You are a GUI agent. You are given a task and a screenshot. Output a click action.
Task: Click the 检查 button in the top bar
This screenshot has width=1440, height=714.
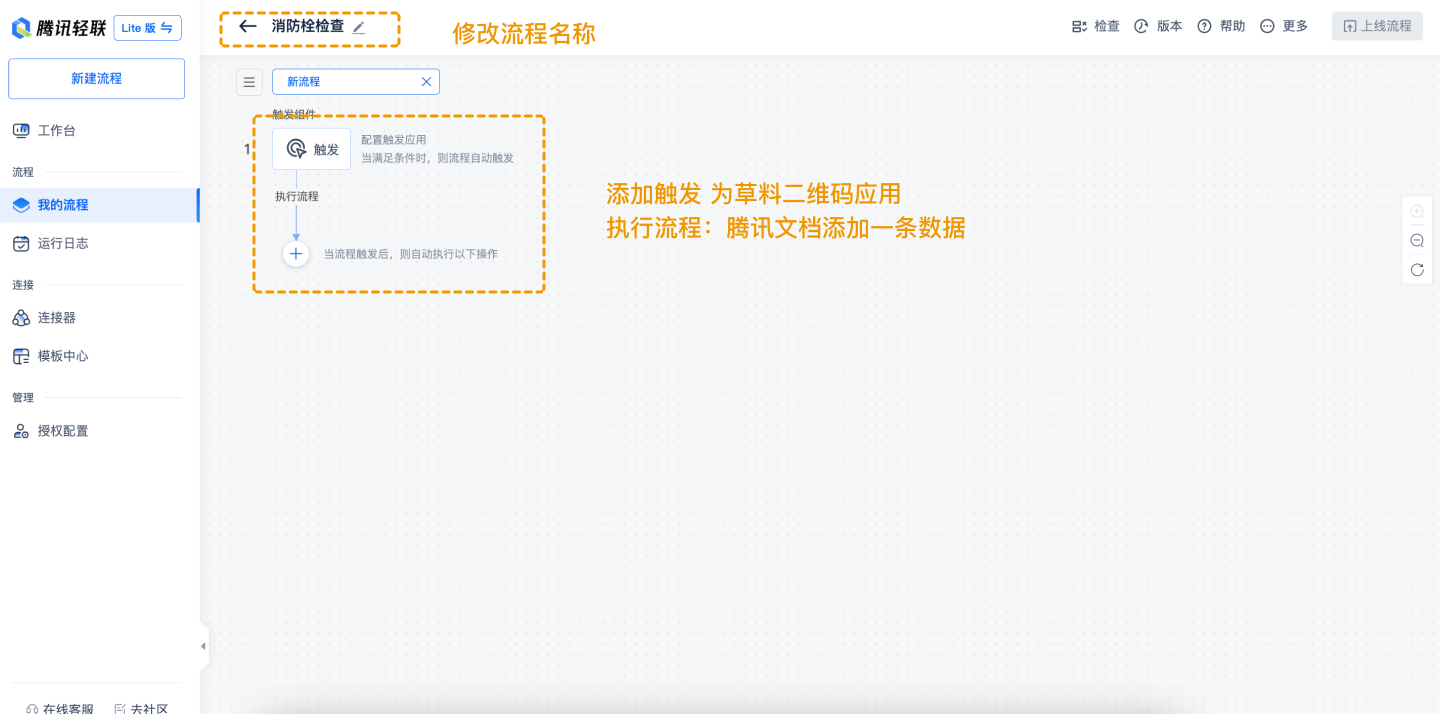[1096, 26]
